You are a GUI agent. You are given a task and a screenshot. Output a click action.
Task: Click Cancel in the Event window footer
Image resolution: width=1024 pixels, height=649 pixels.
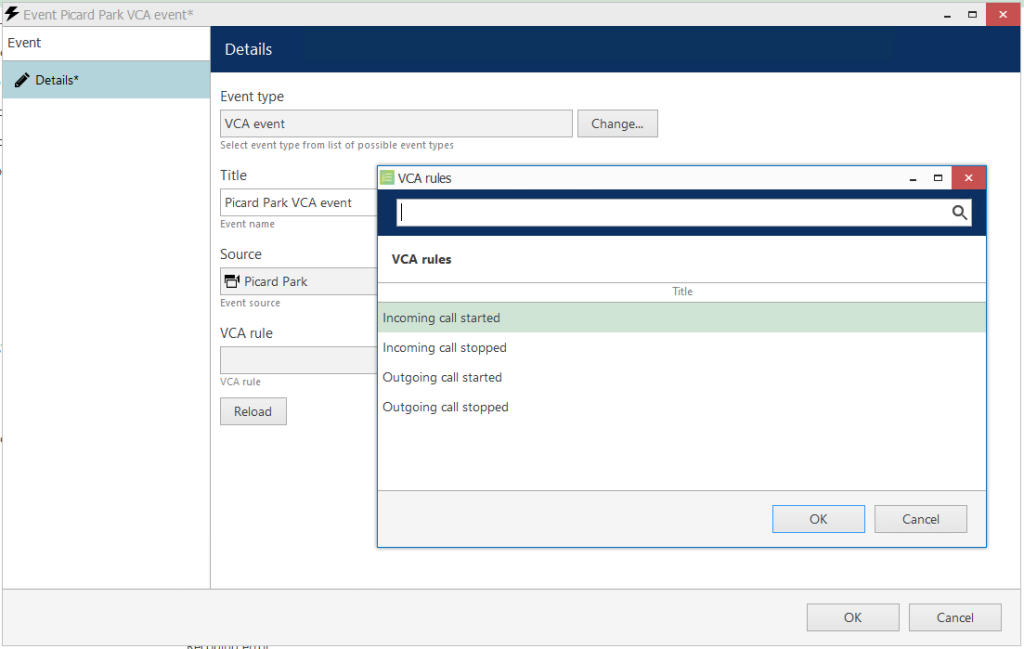[955, 618]
